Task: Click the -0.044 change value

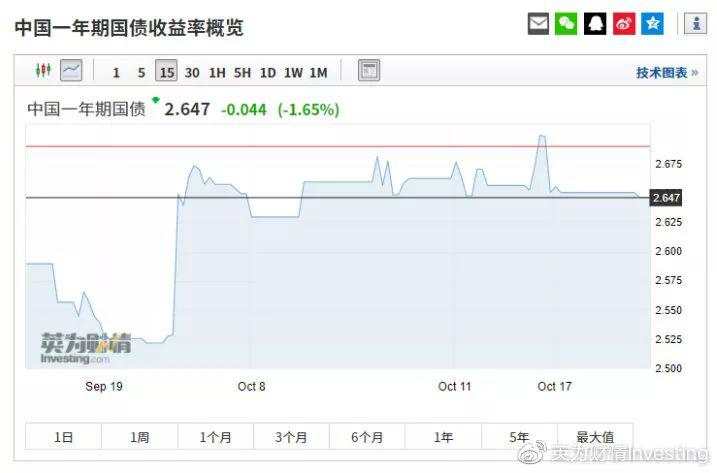Action: tap(244, 110)
